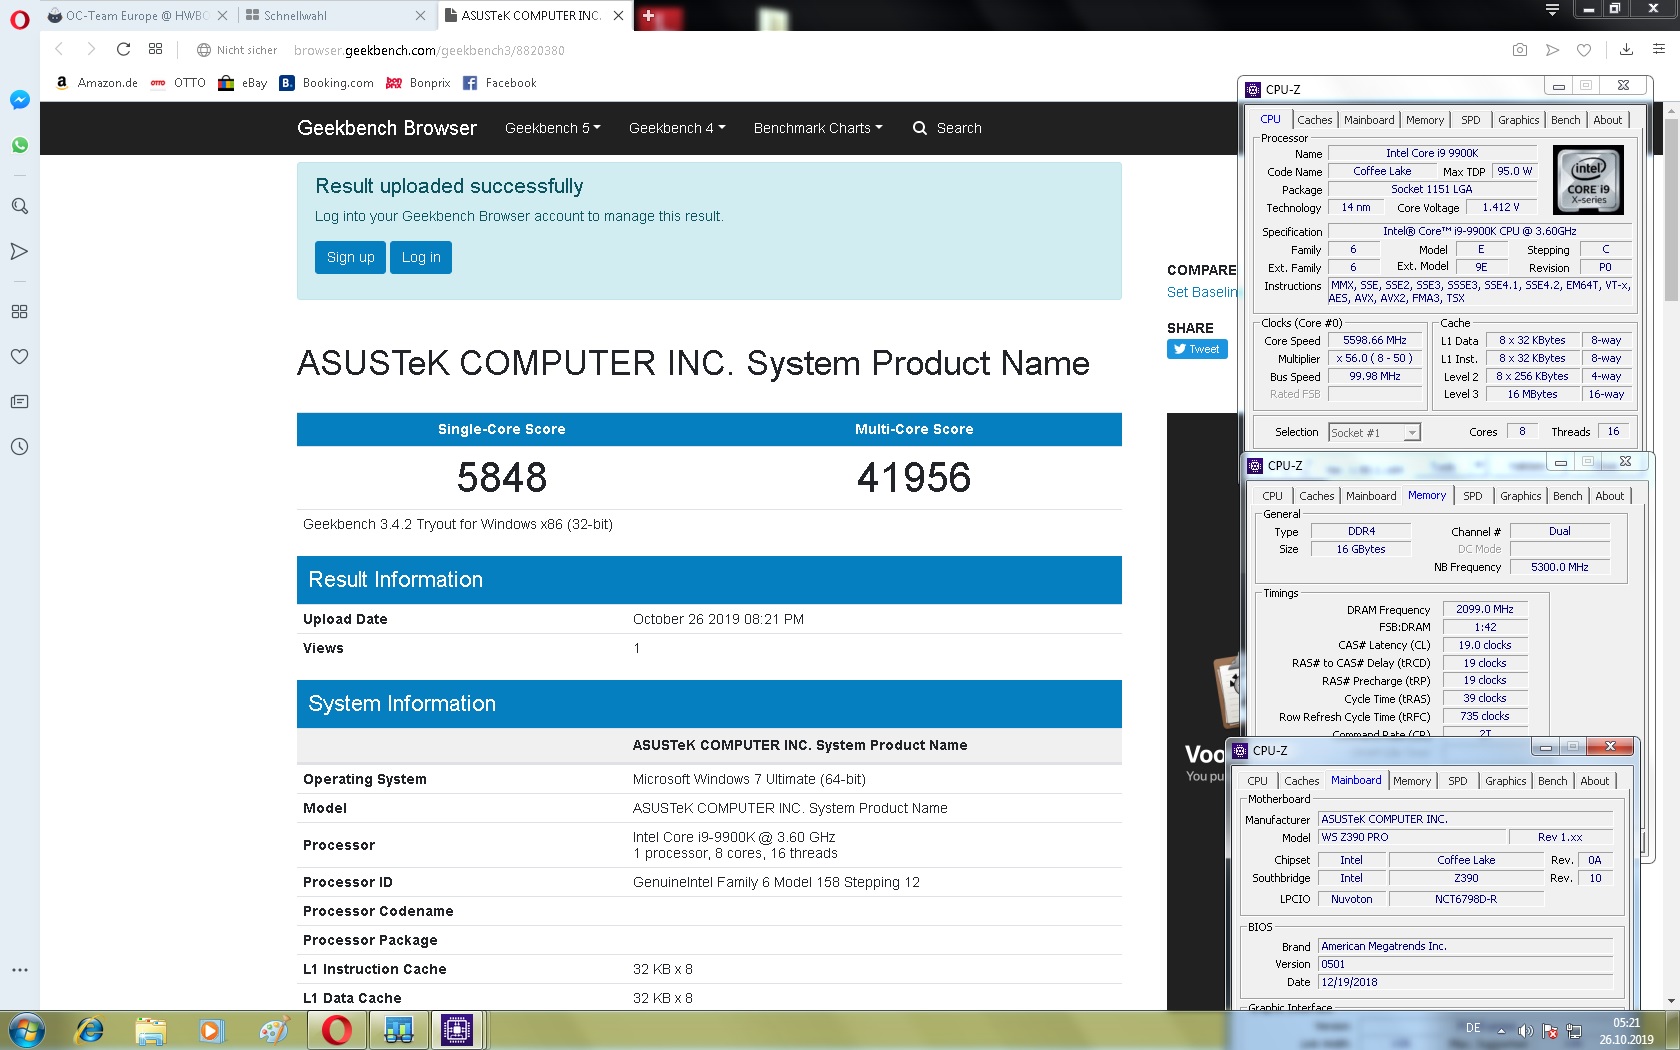Click Opera taskbar icon
The width and height of the screenshot is (1680, 1050).
[x=337, y=1030]
